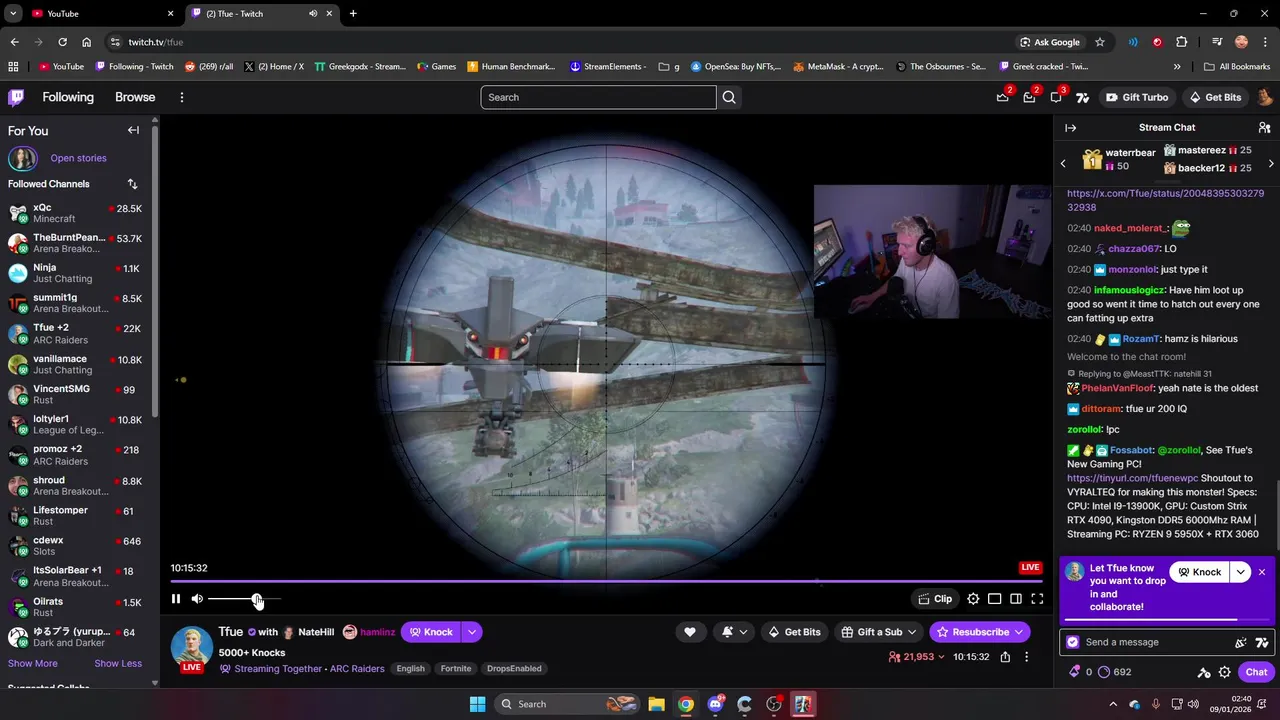Click the Tfue channel avatar
This screenshot has width=1280, height=720.
(x=191, y=647)
